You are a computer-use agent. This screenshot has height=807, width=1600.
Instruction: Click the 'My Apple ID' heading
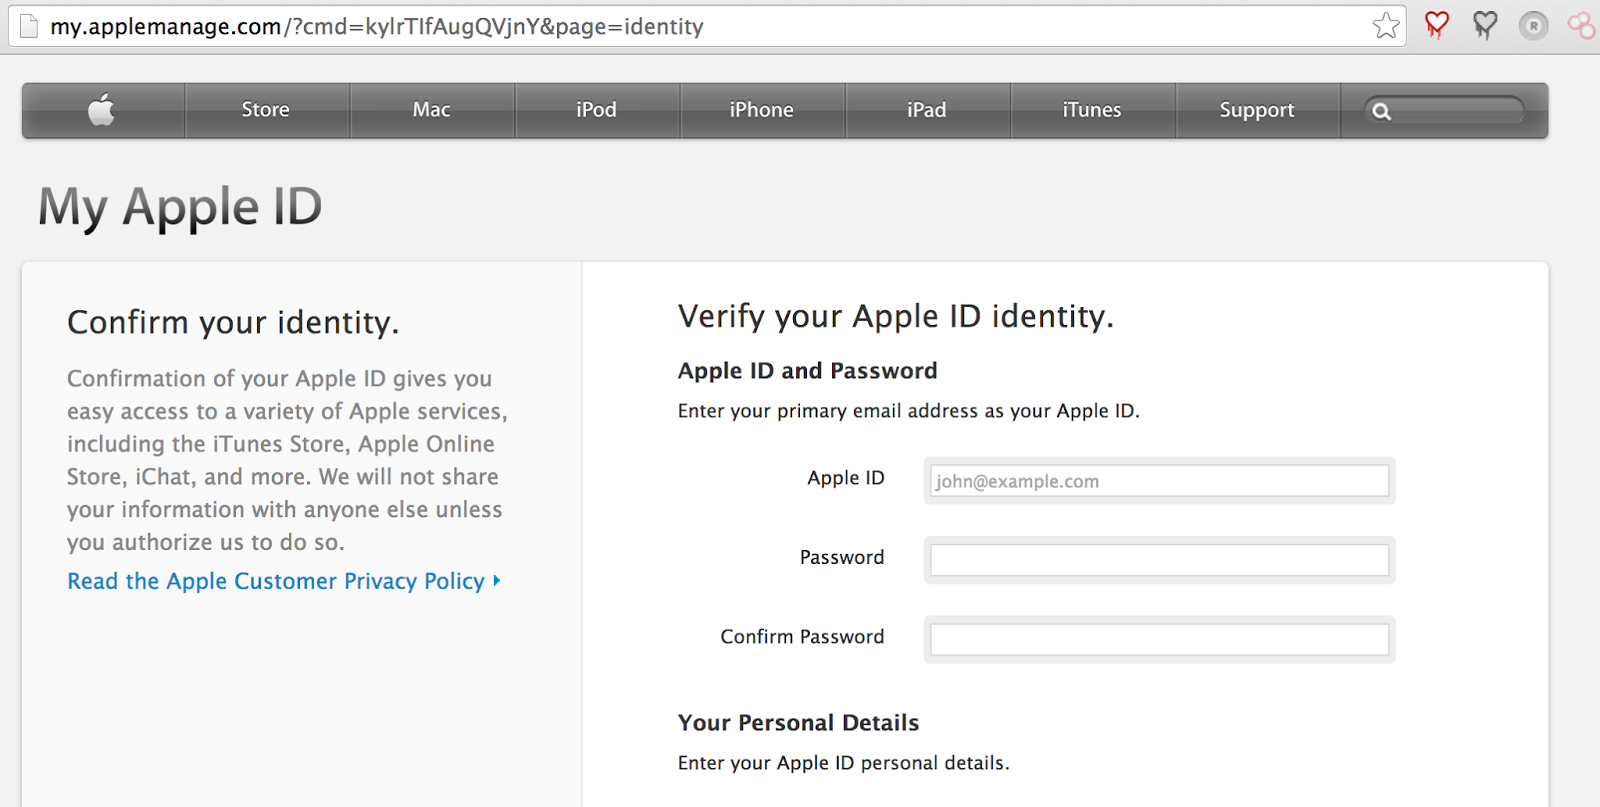click(180, 207)
